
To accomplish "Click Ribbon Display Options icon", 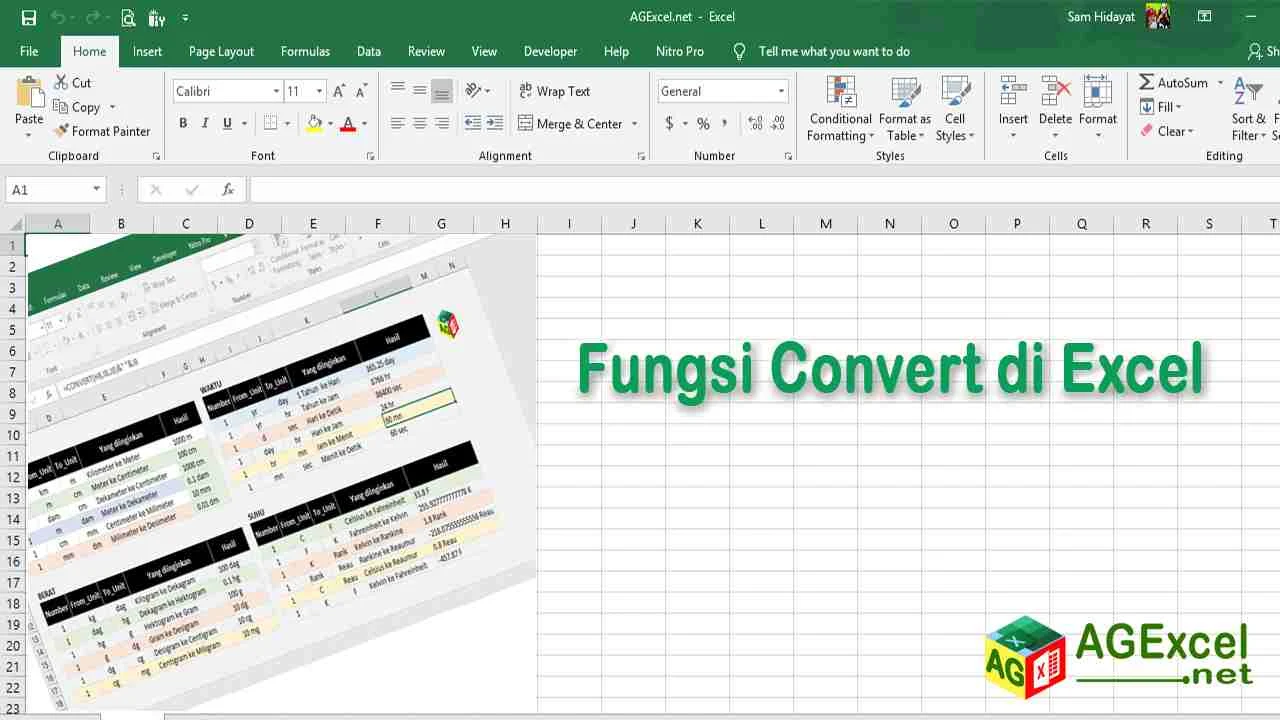I will (x=1204, y=17).
